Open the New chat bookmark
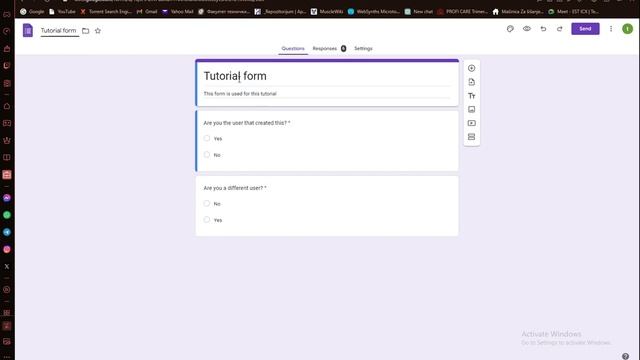This screenshot has width=640, height=360. point(419,12)
